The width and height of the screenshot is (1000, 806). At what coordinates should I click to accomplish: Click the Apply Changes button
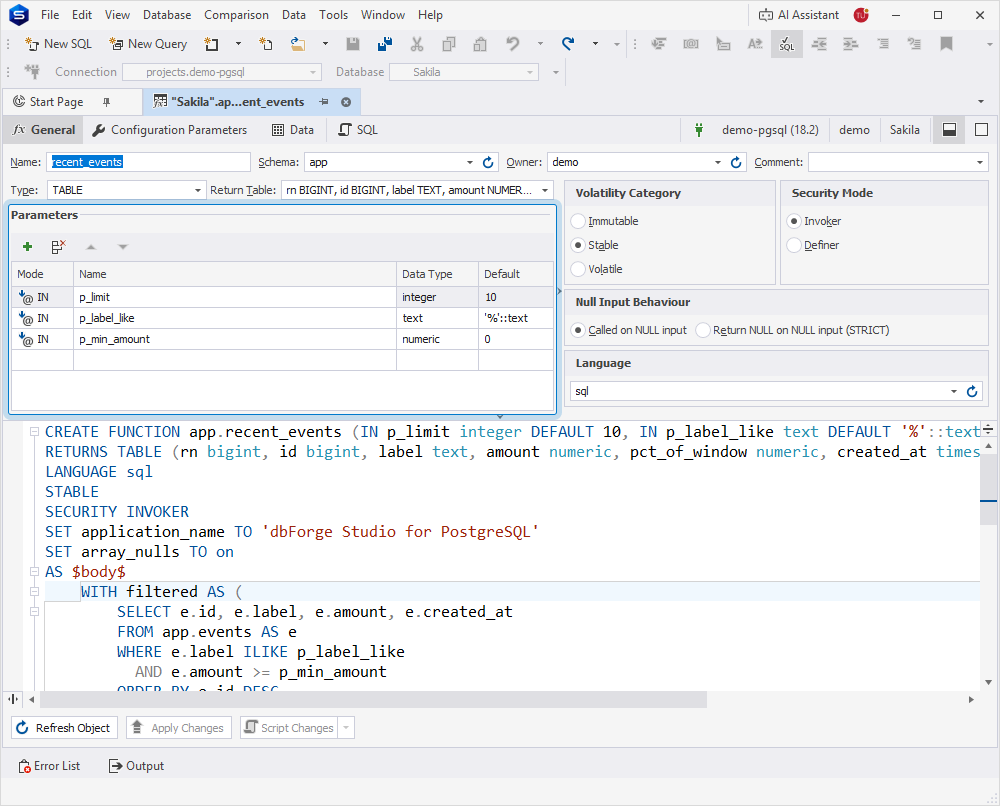(x=178, y=728)
